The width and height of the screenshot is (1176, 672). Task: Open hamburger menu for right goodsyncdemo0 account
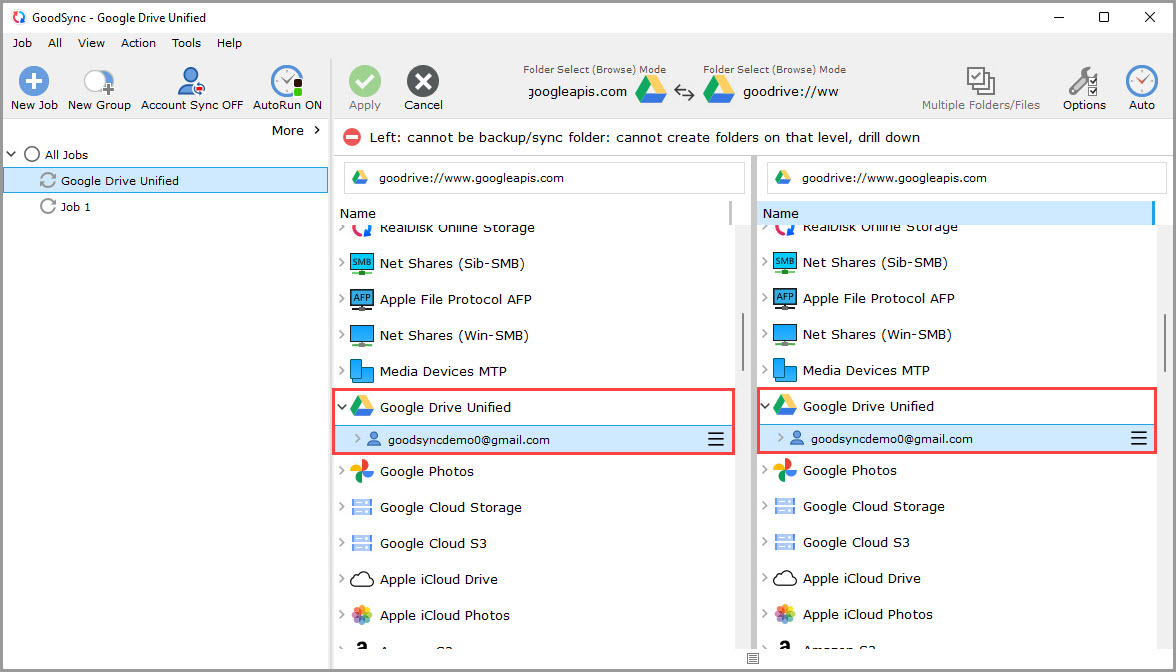coord(1138,439)
